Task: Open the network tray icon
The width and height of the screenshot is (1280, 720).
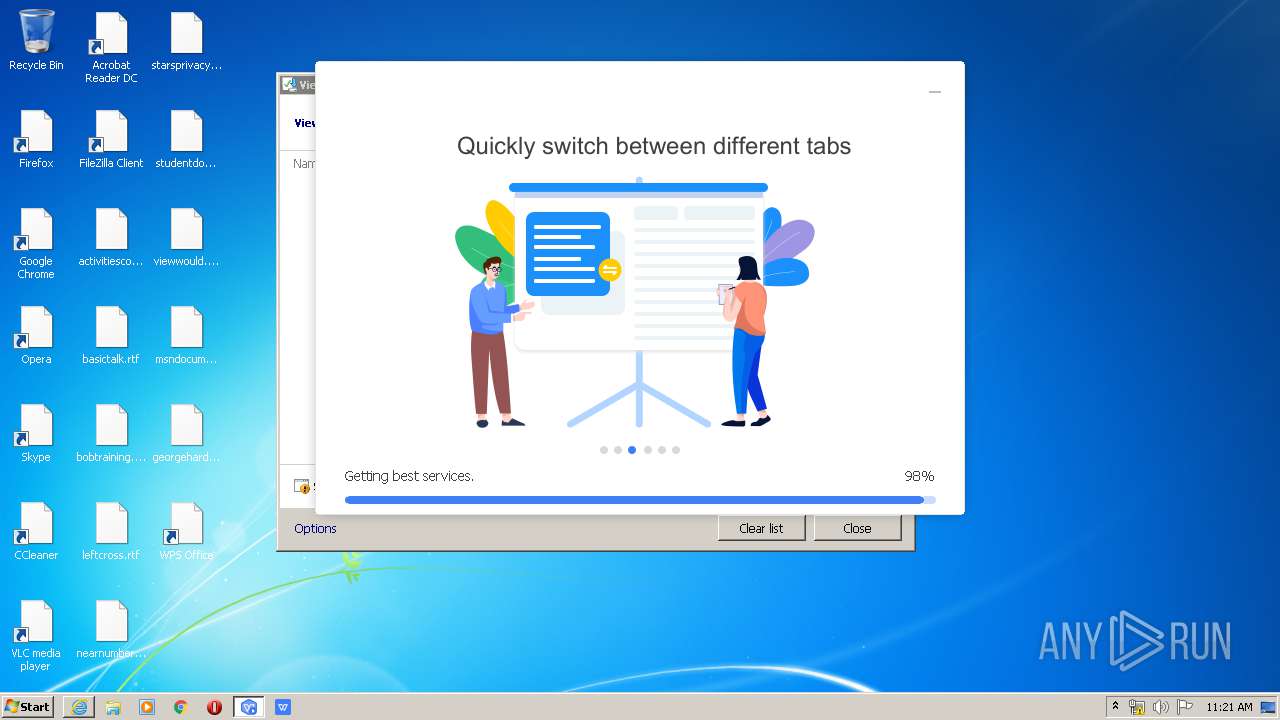Action: coord(1137,707)
